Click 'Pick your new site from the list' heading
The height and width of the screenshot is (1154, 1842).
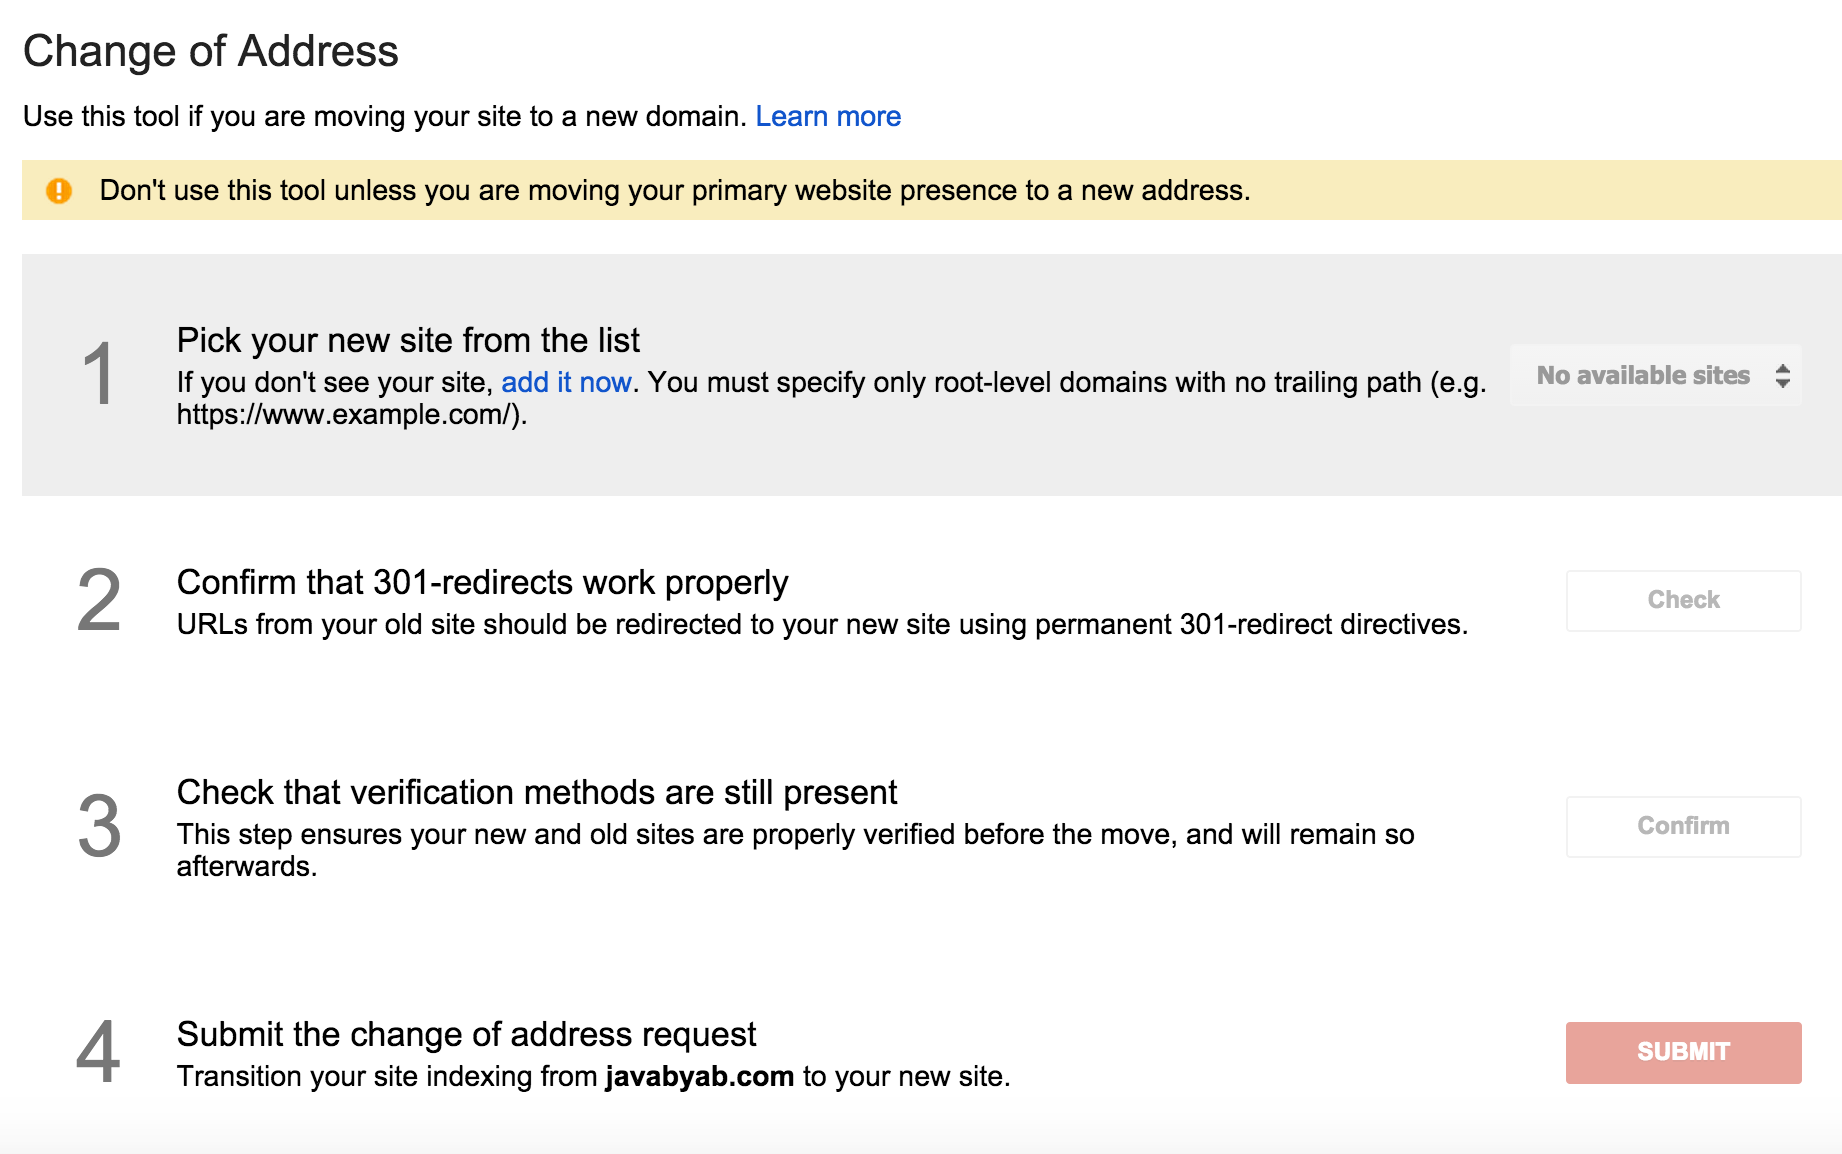tap(408, 340)
